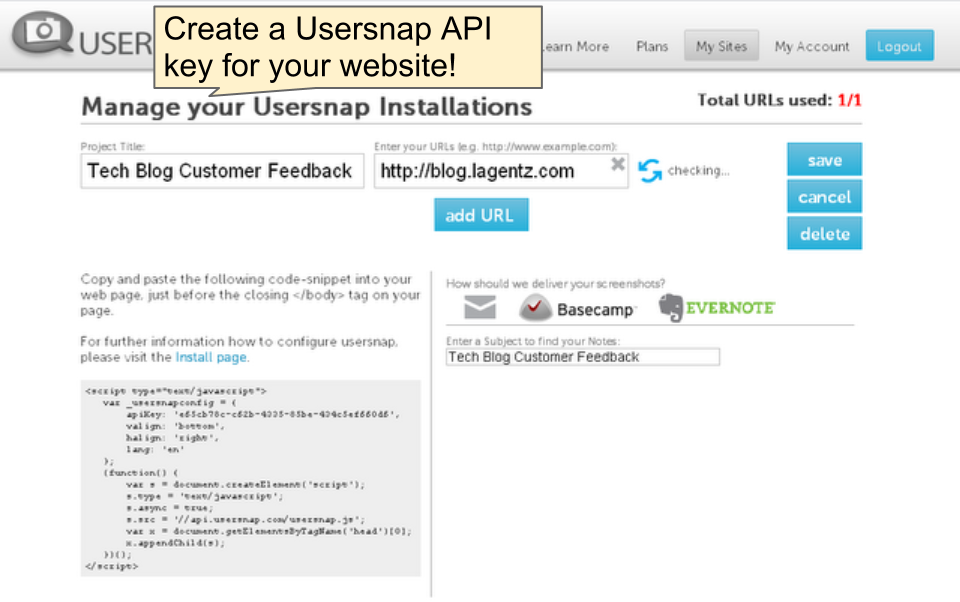Screen dimensions: 960x602
Task: Click the Manage your Usersnap Installations heading
Action: [307, 107]
